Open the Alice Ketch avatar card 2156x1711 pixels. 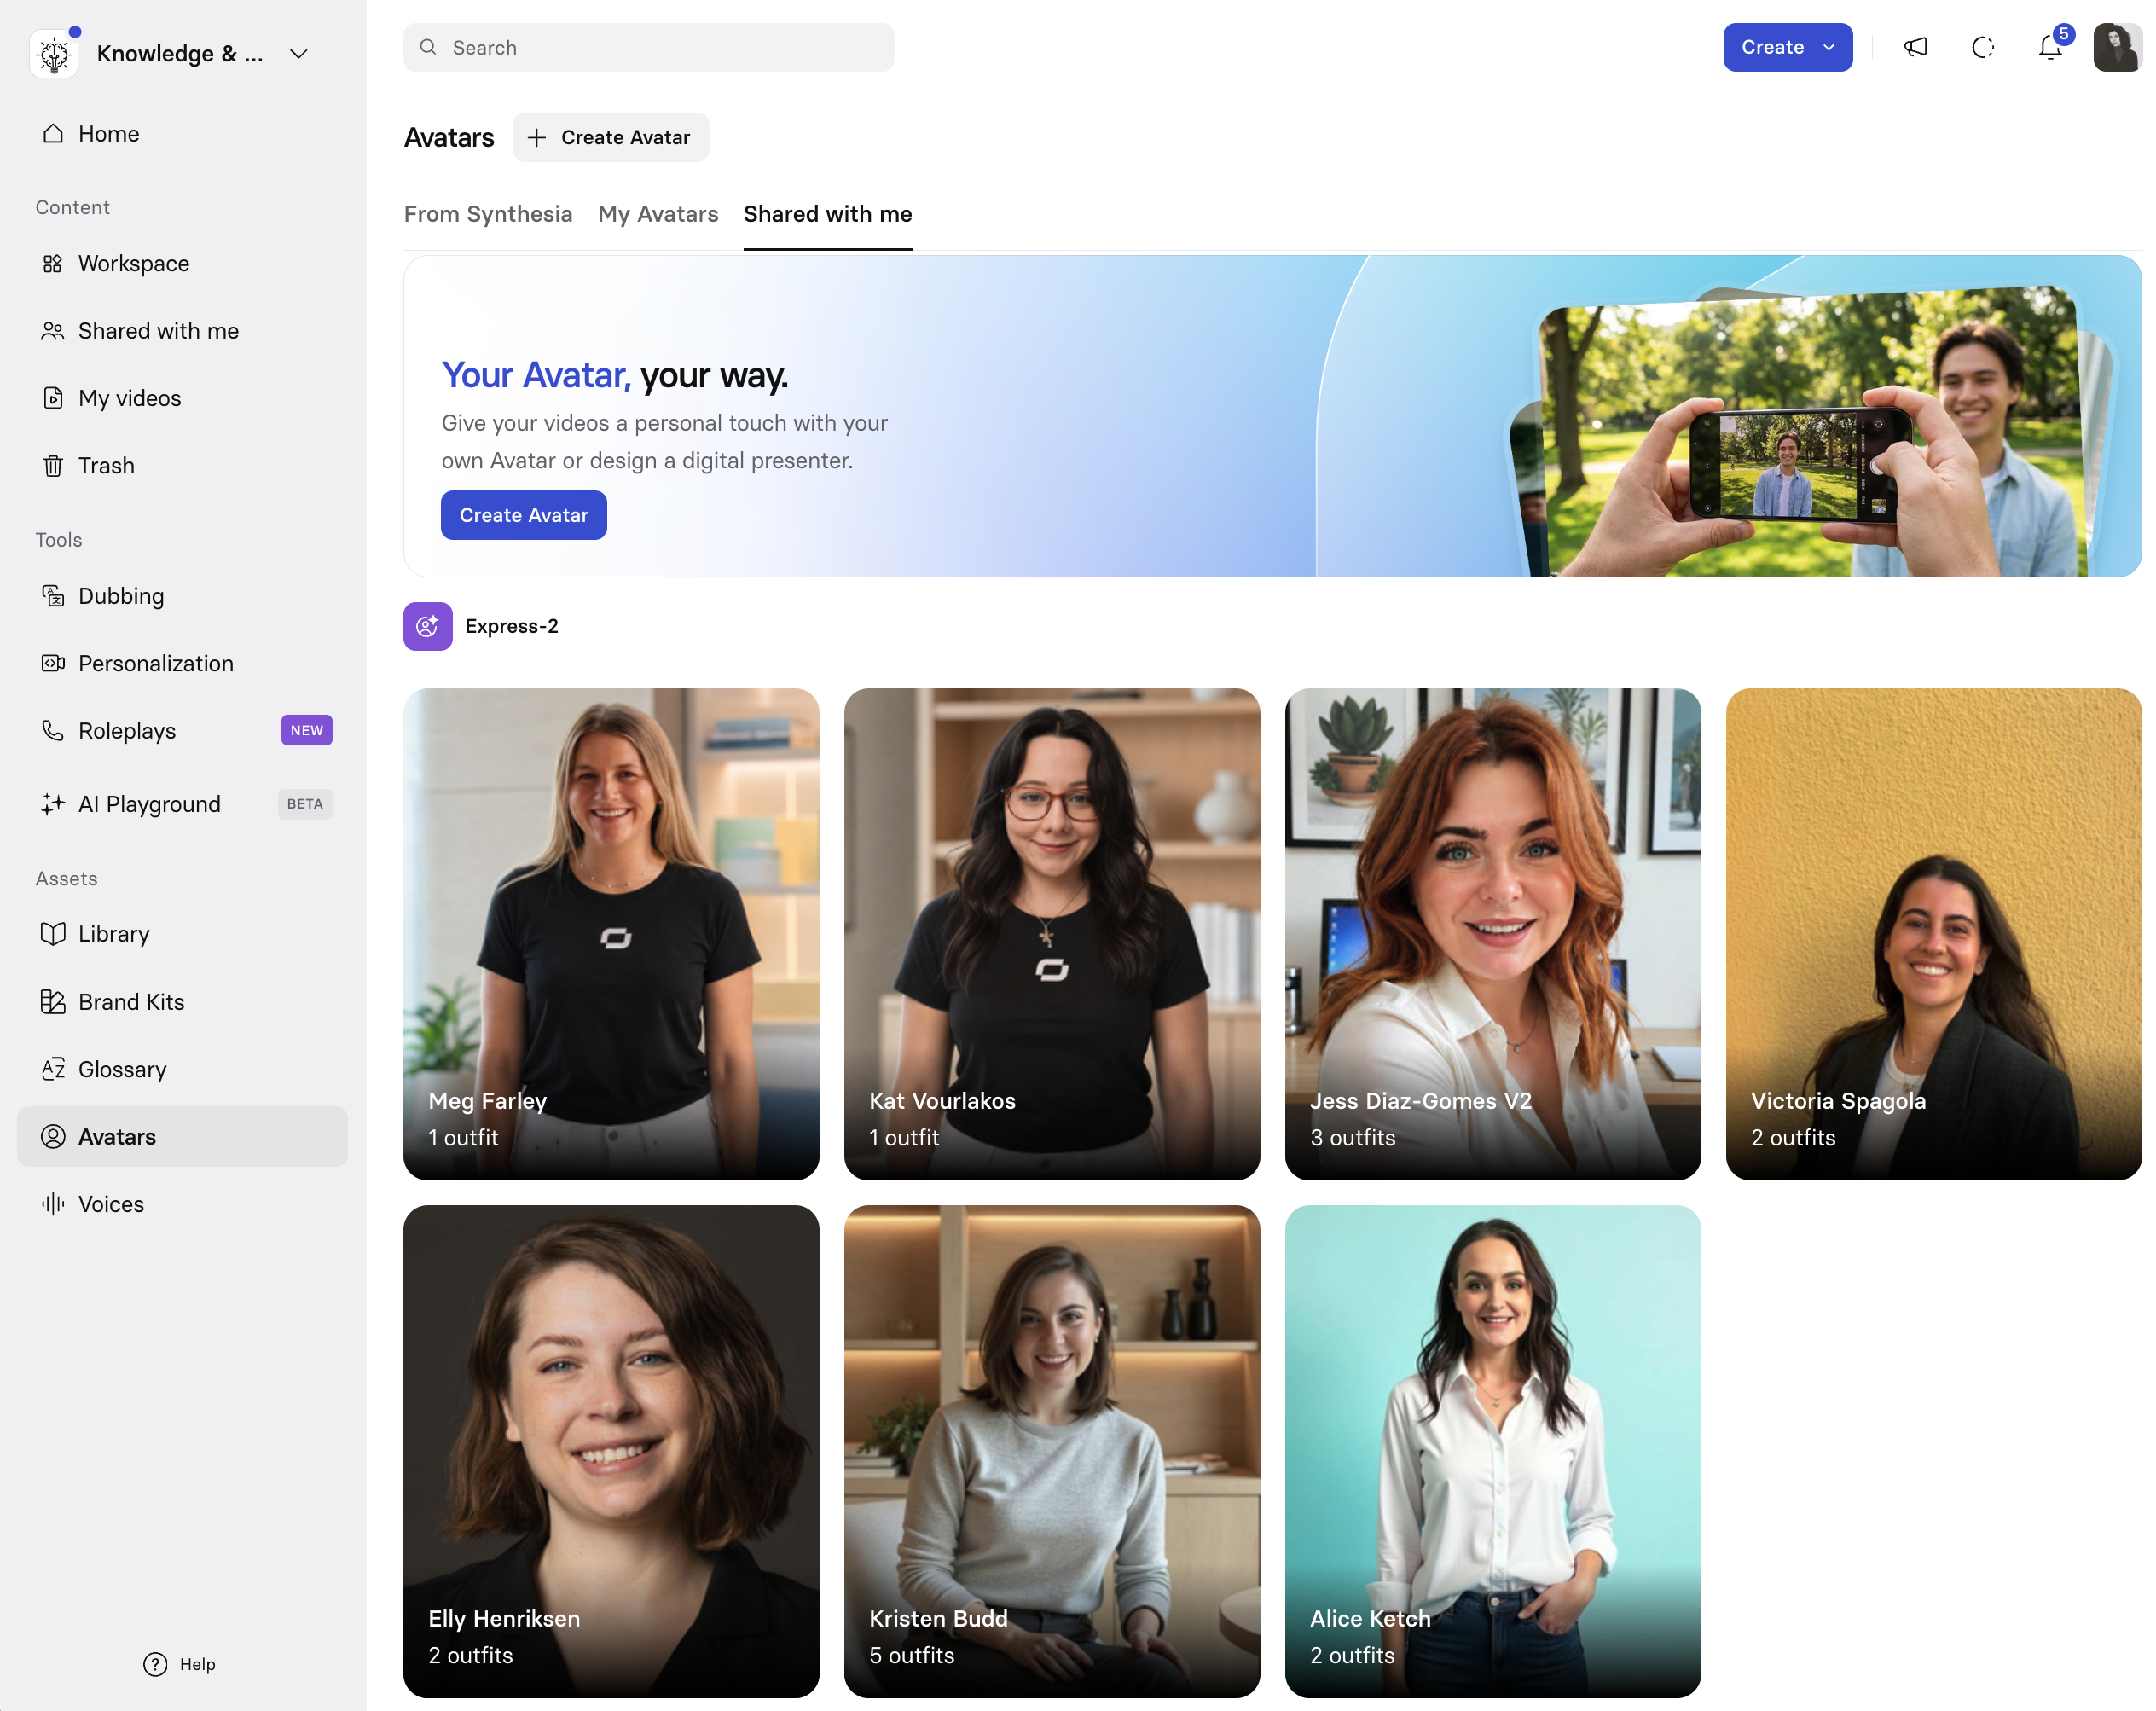click(x=1493, y=1451)
